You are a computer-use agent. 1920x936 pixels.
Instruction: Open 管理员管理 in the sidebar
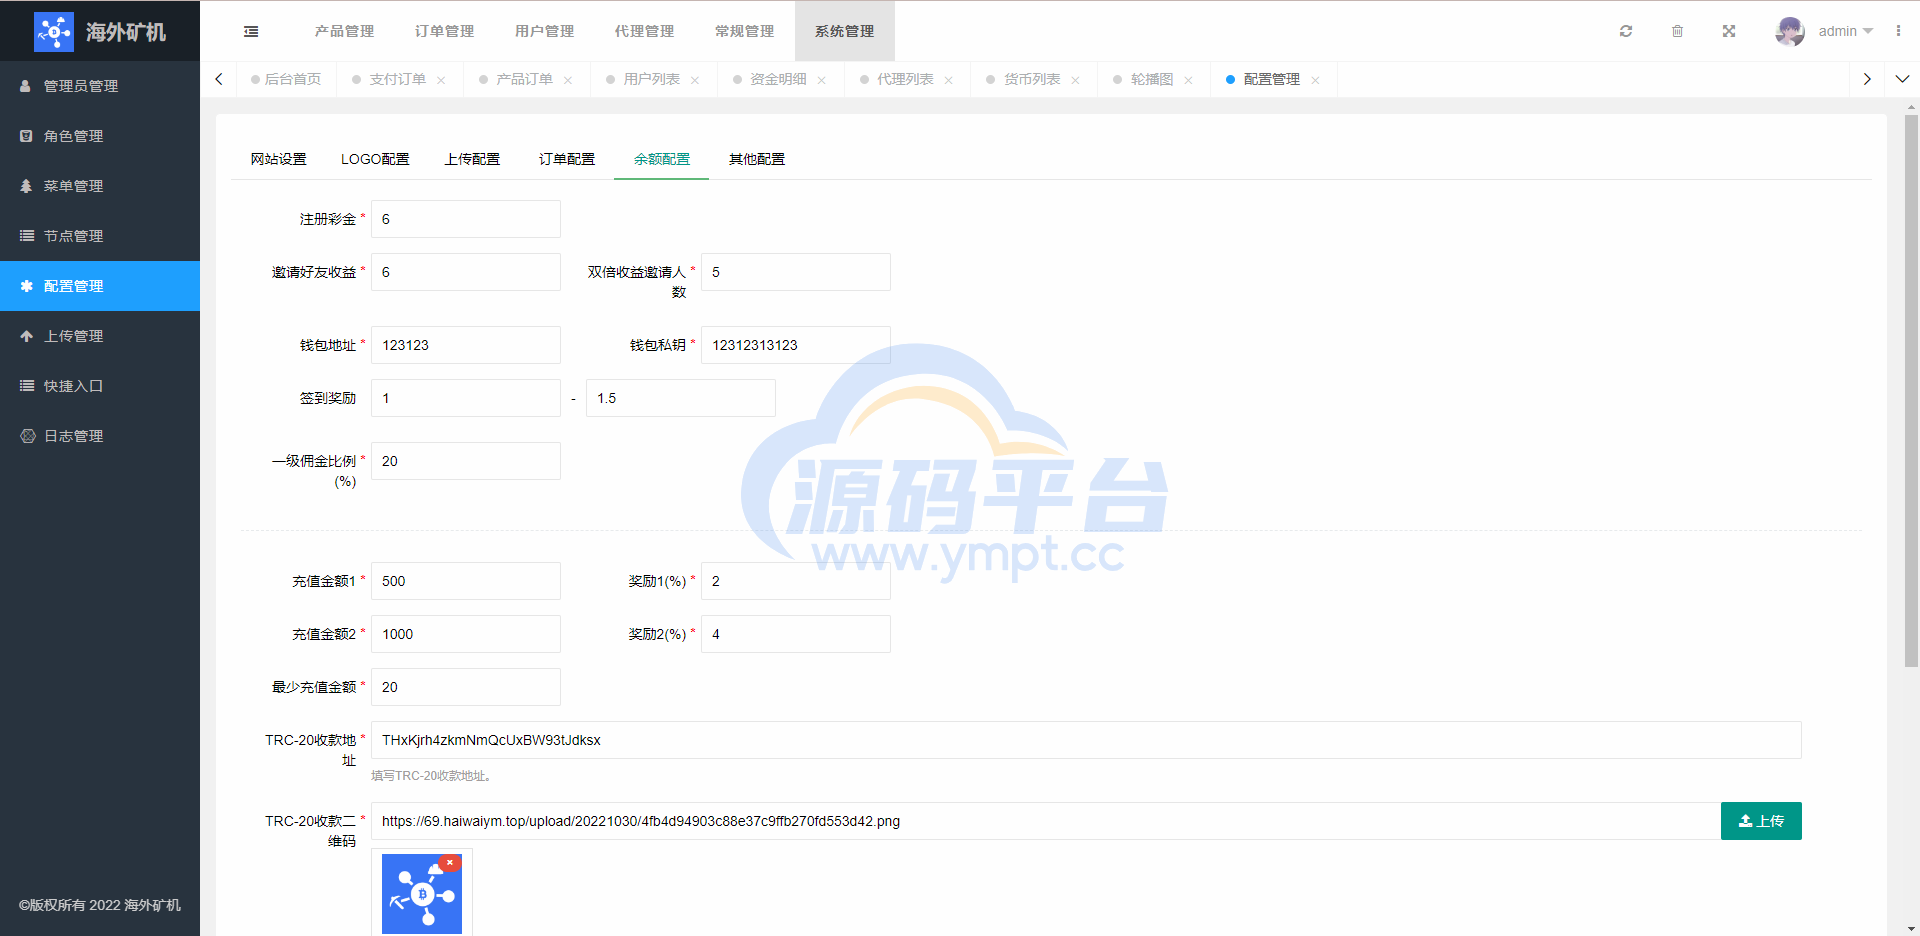pos(100,86)
